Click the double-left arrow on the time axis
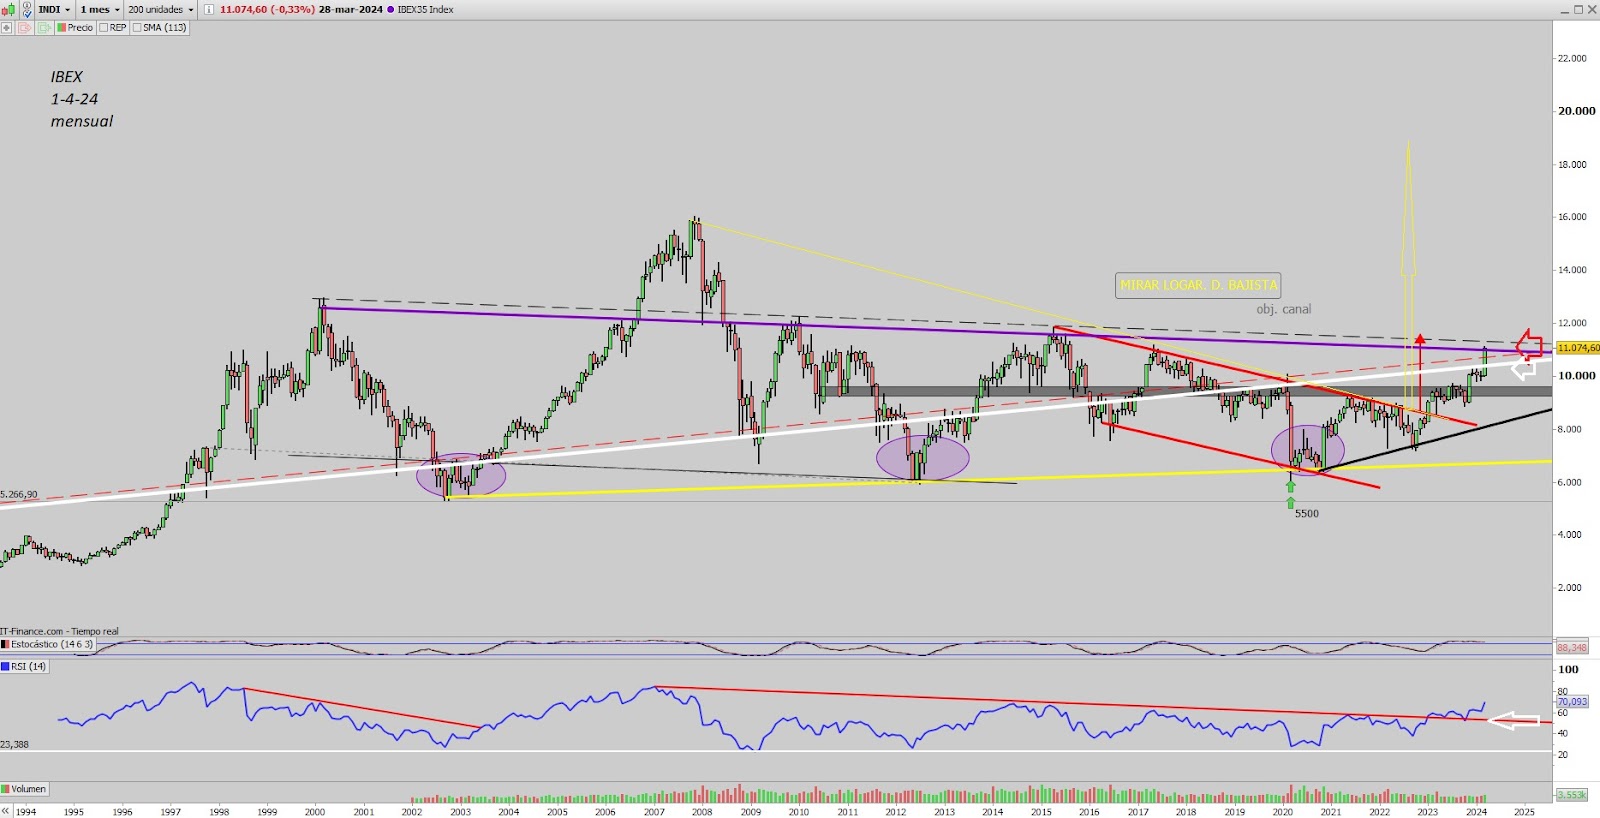Screen dimensions: 1600x818 click(5, 811)
